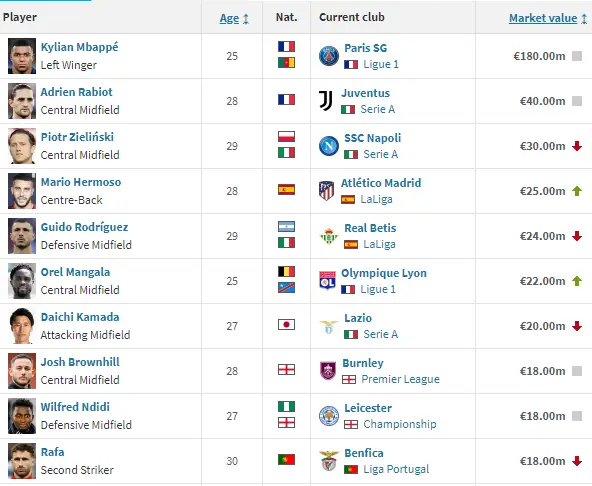
Task: Click the Atlético Madrid club badge
Action: pos(326,191)
